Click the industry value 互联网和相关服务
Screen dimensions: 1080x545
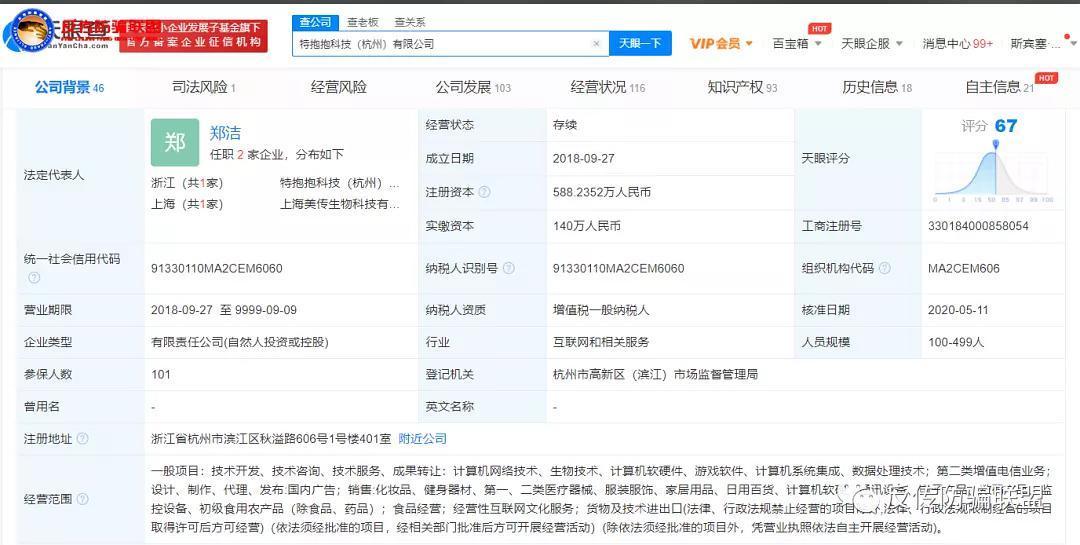[x=601, y=342]
